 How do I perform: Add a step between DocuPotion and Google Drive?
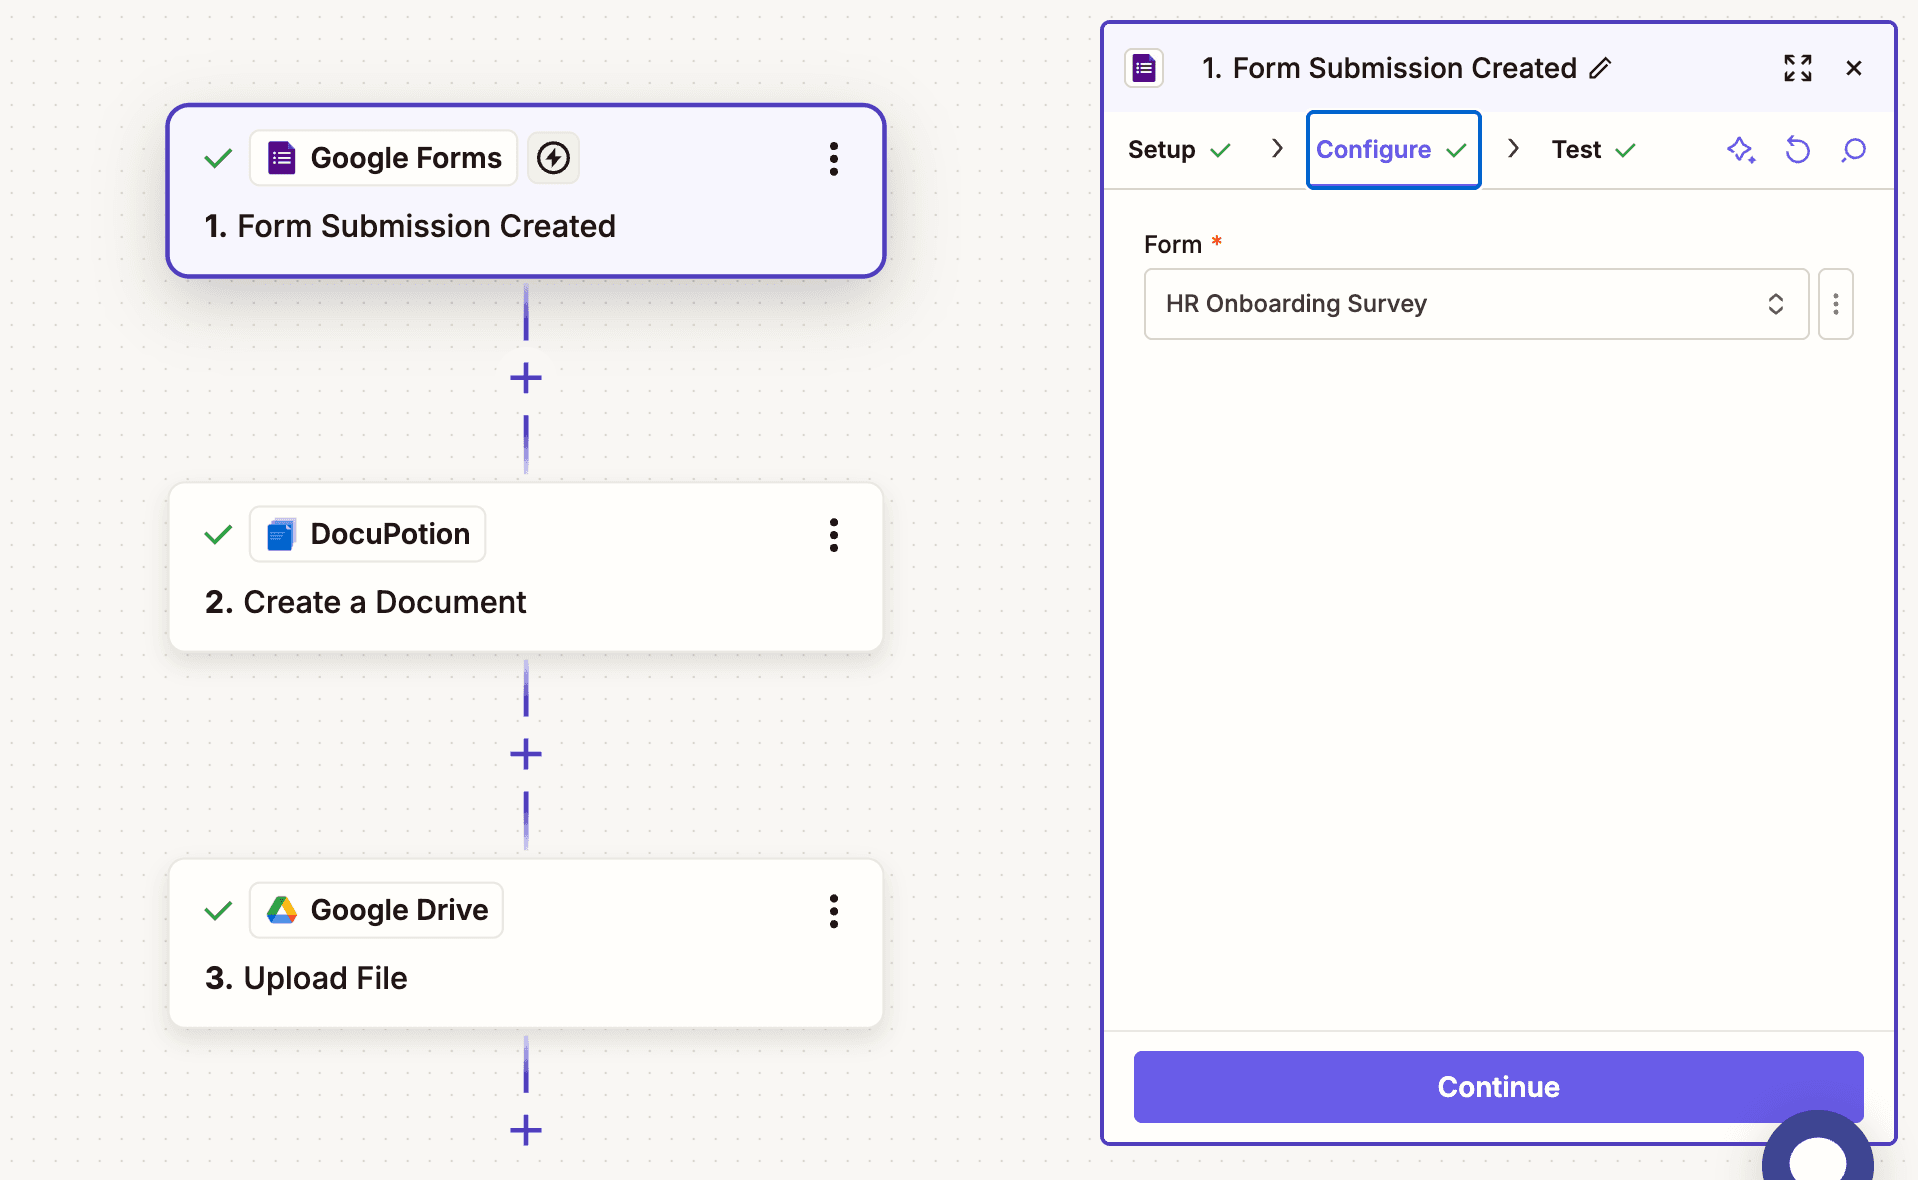coord(526,754)
